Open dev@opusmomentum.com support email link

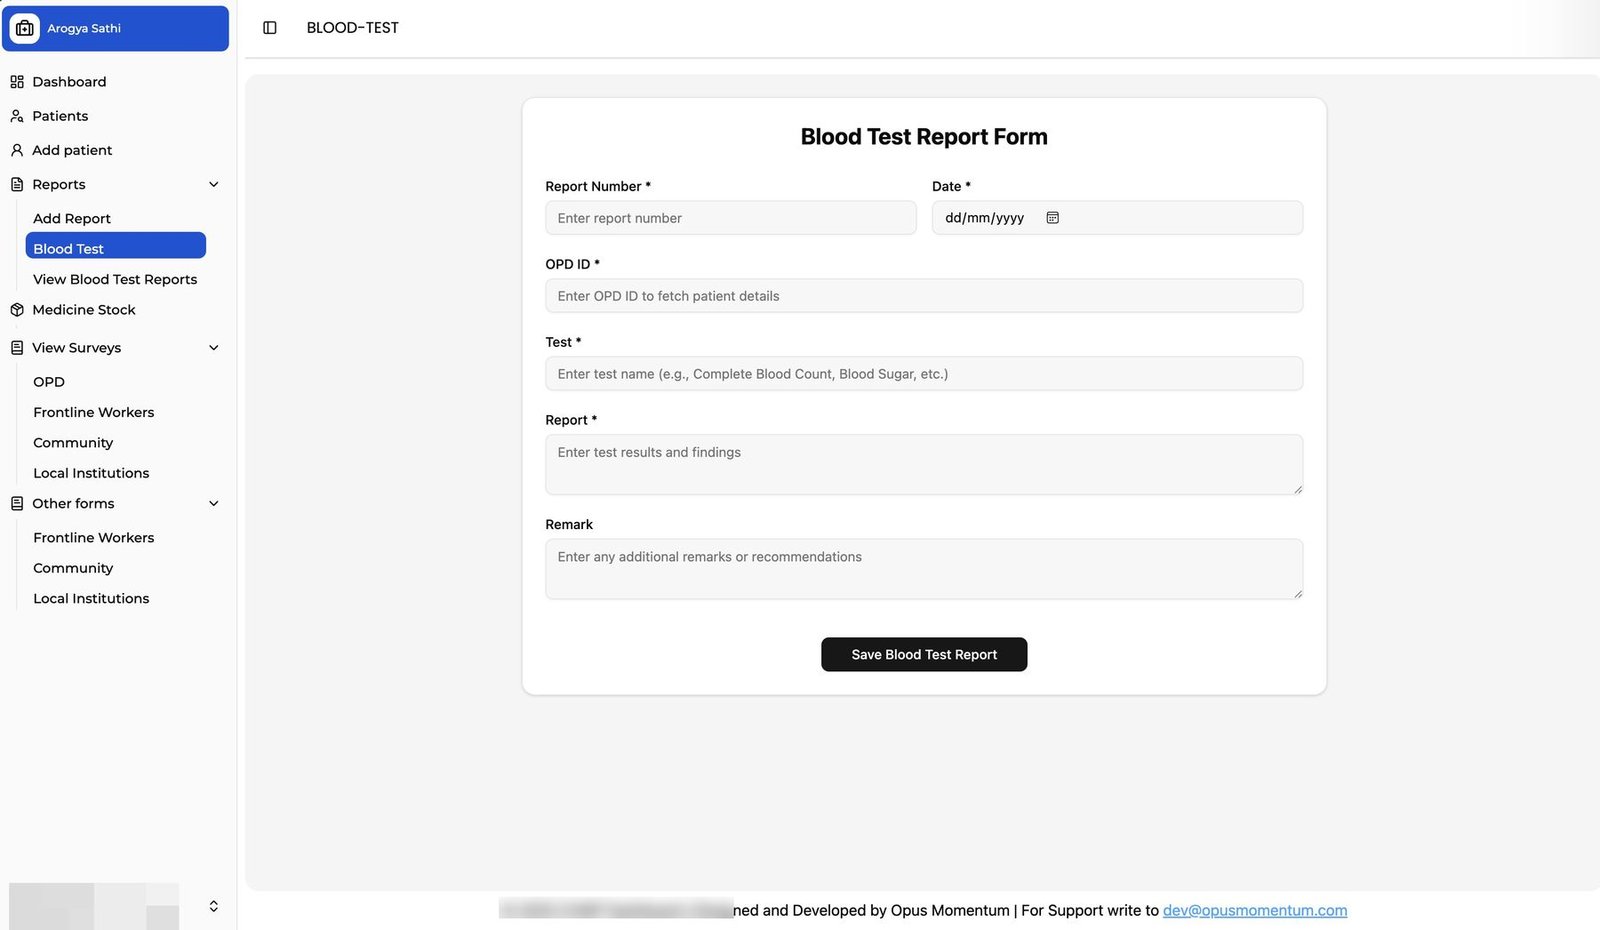click(x=1255, y=910)
